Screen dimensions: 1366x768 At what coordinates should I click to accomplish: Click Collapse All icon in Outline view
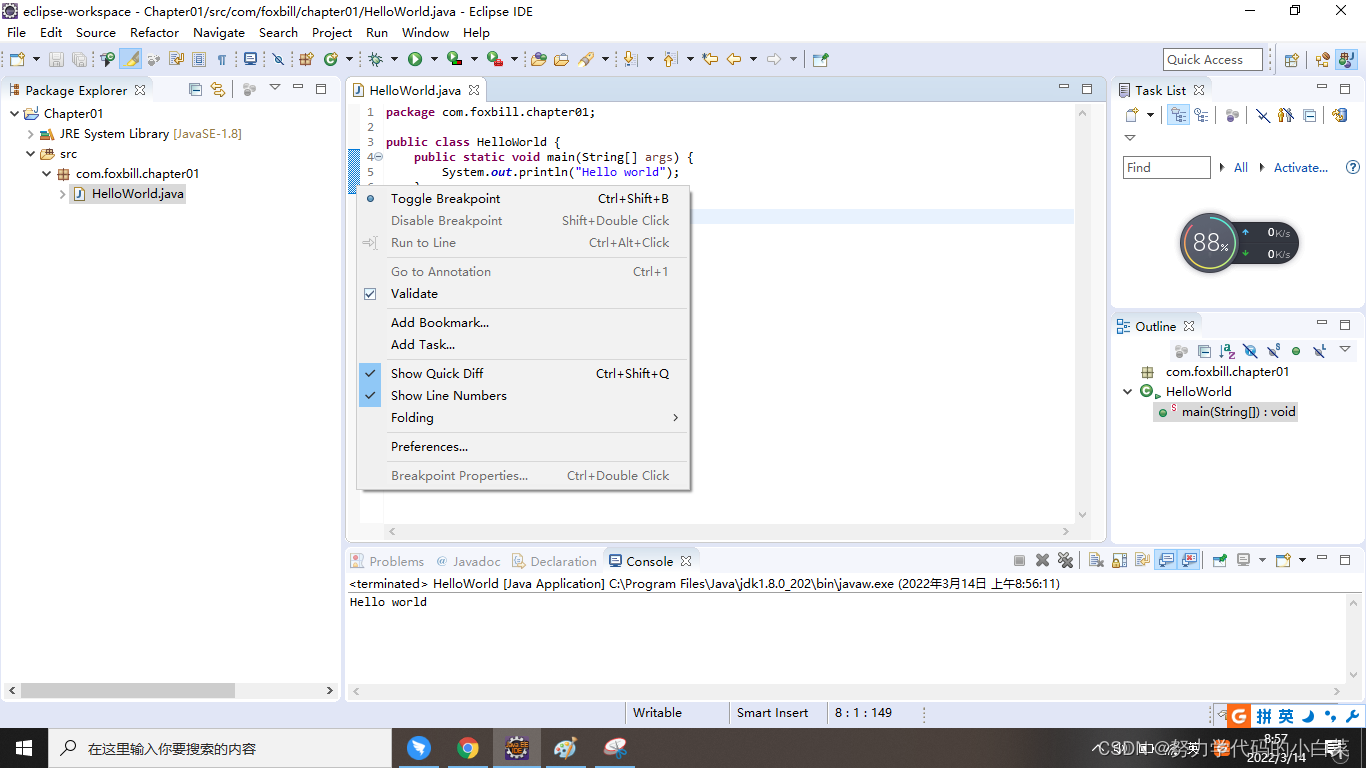click(x=1205, y=351)
